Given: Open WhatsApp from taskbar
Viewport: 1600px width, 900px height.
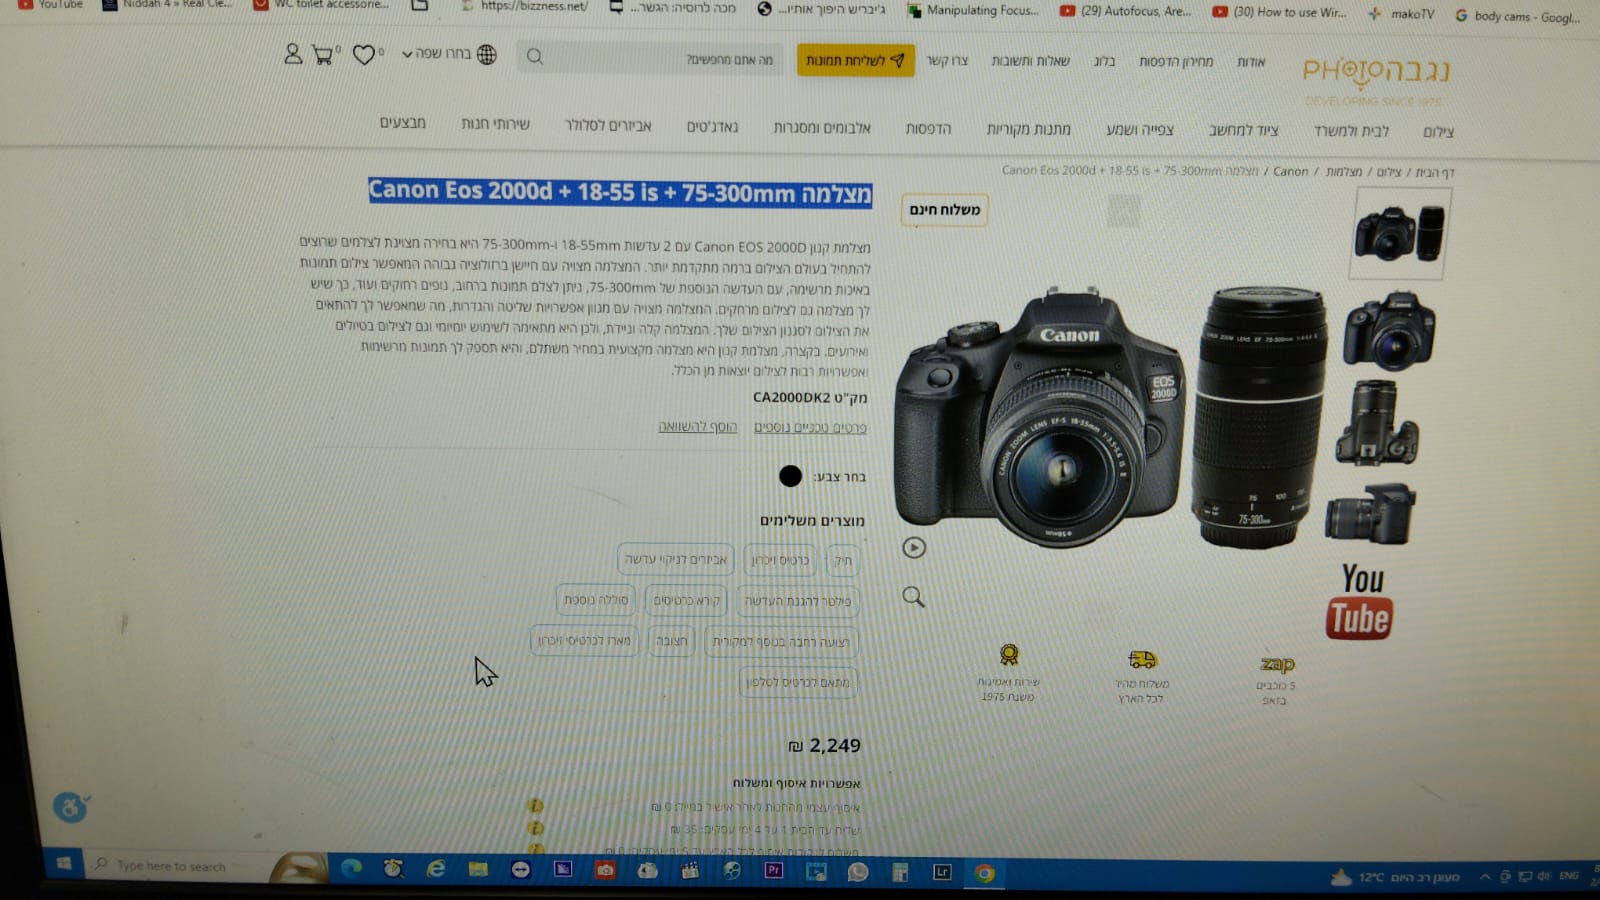Looking at the screenshot, I should click(858, 872).
